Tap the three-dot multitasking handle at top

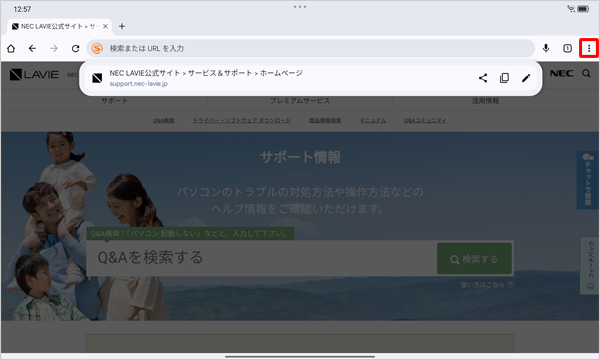click(x=300, y=7)
